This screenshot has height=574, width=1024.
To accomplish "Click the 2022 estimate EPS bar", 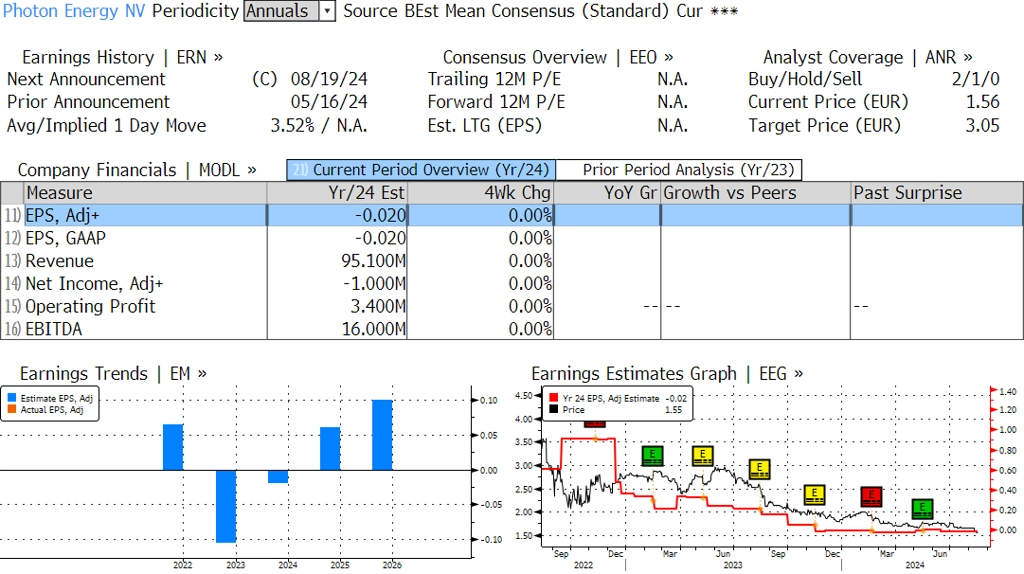I will (173, 447).
